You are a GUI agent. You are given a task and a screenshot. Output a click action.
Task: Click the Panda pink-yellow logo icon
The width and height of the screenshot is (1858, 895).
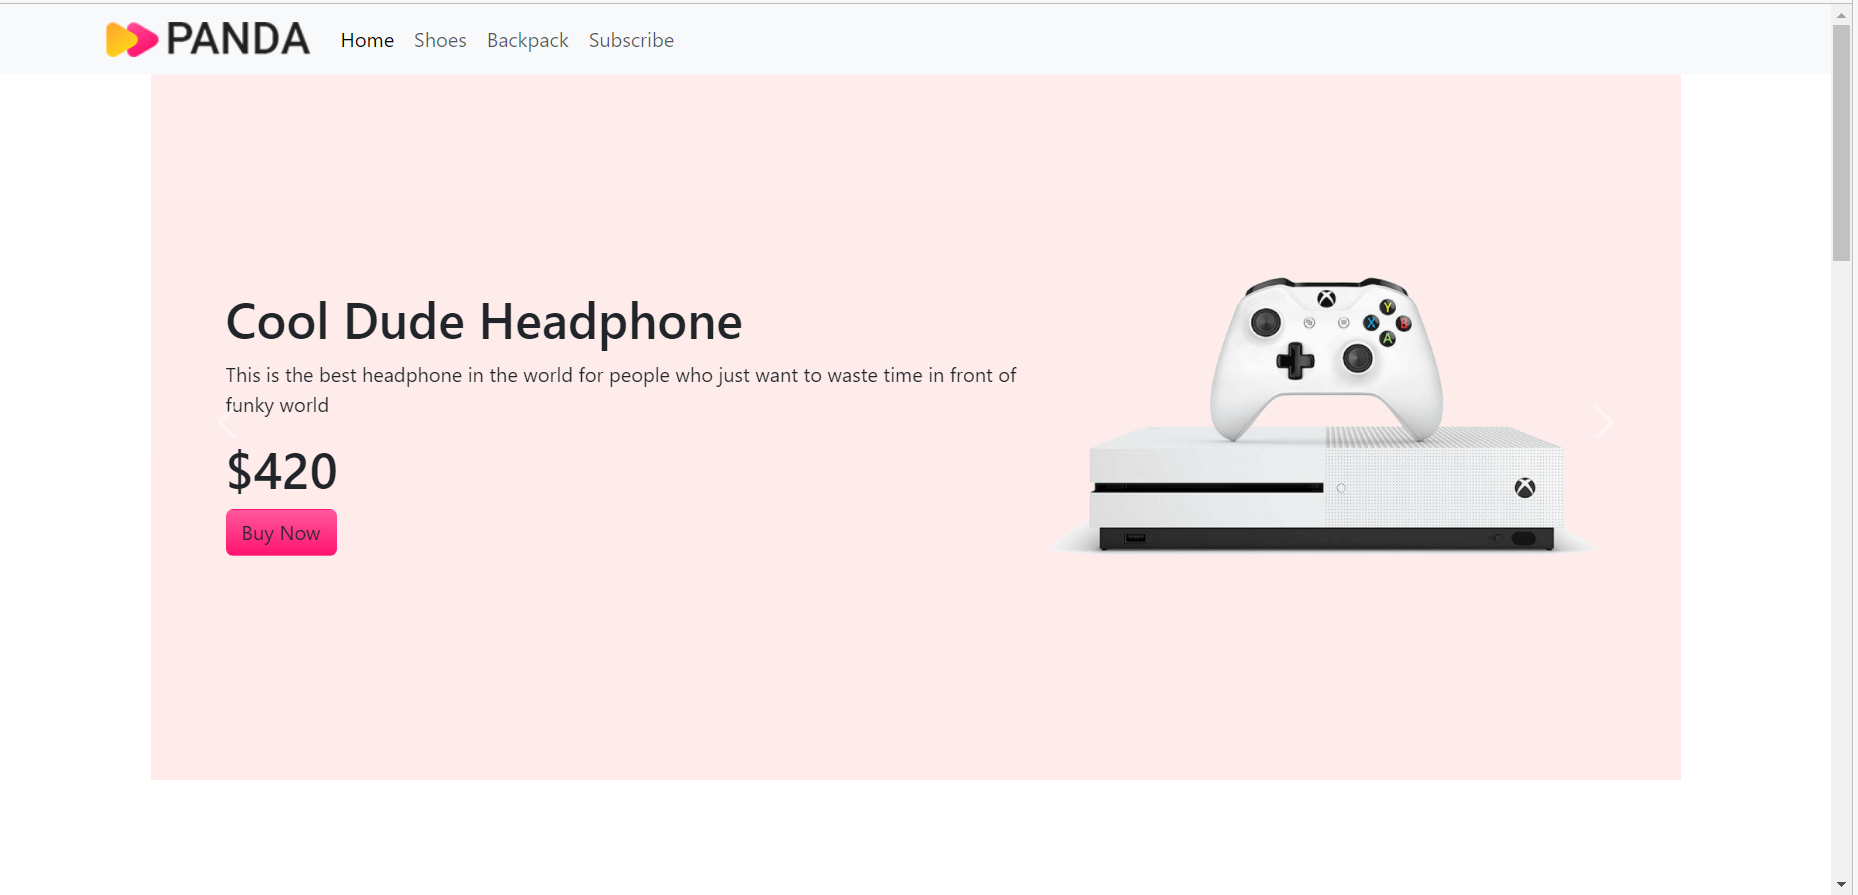pos(131,40)
